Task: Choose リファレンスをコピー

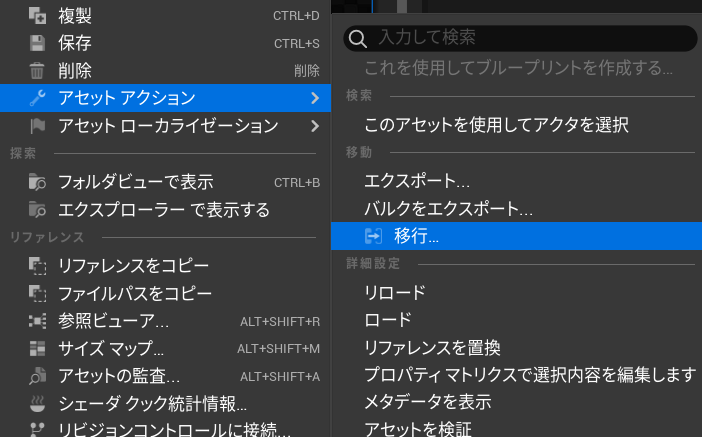Action: pyautogui.click(x=165, y=266)
